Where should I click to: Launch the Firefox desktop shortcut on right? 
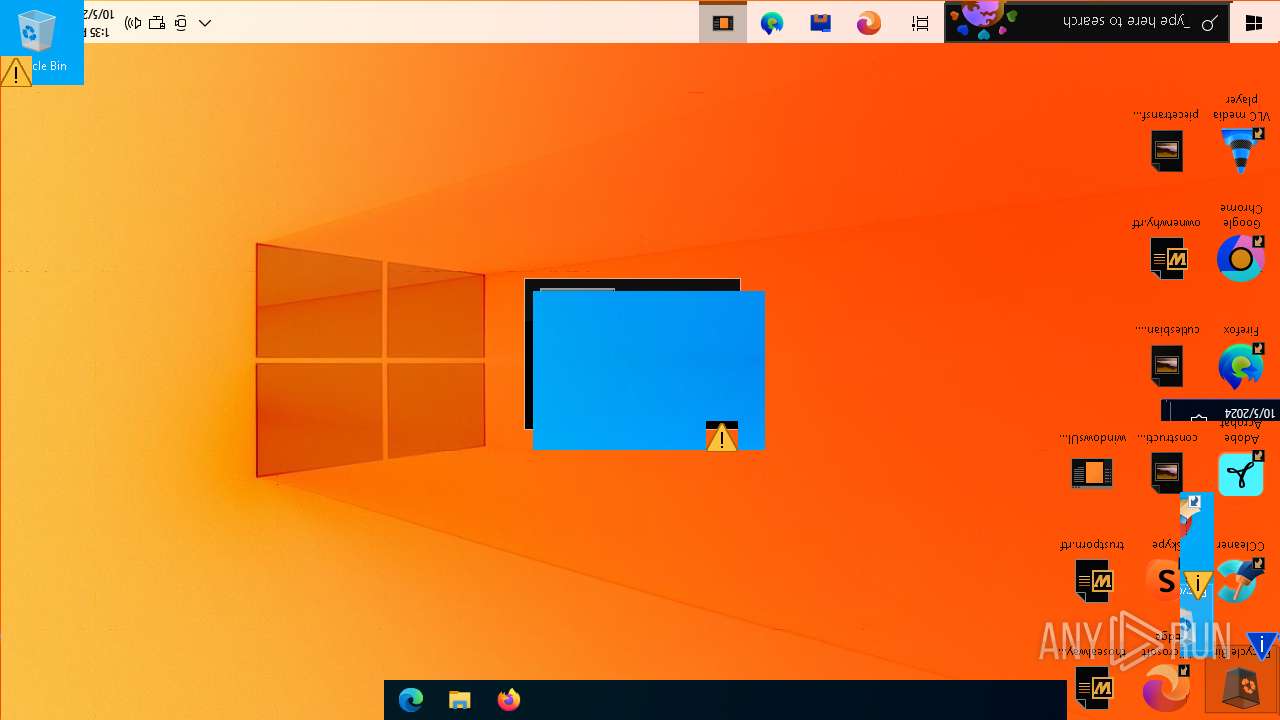click(1241, 367)
